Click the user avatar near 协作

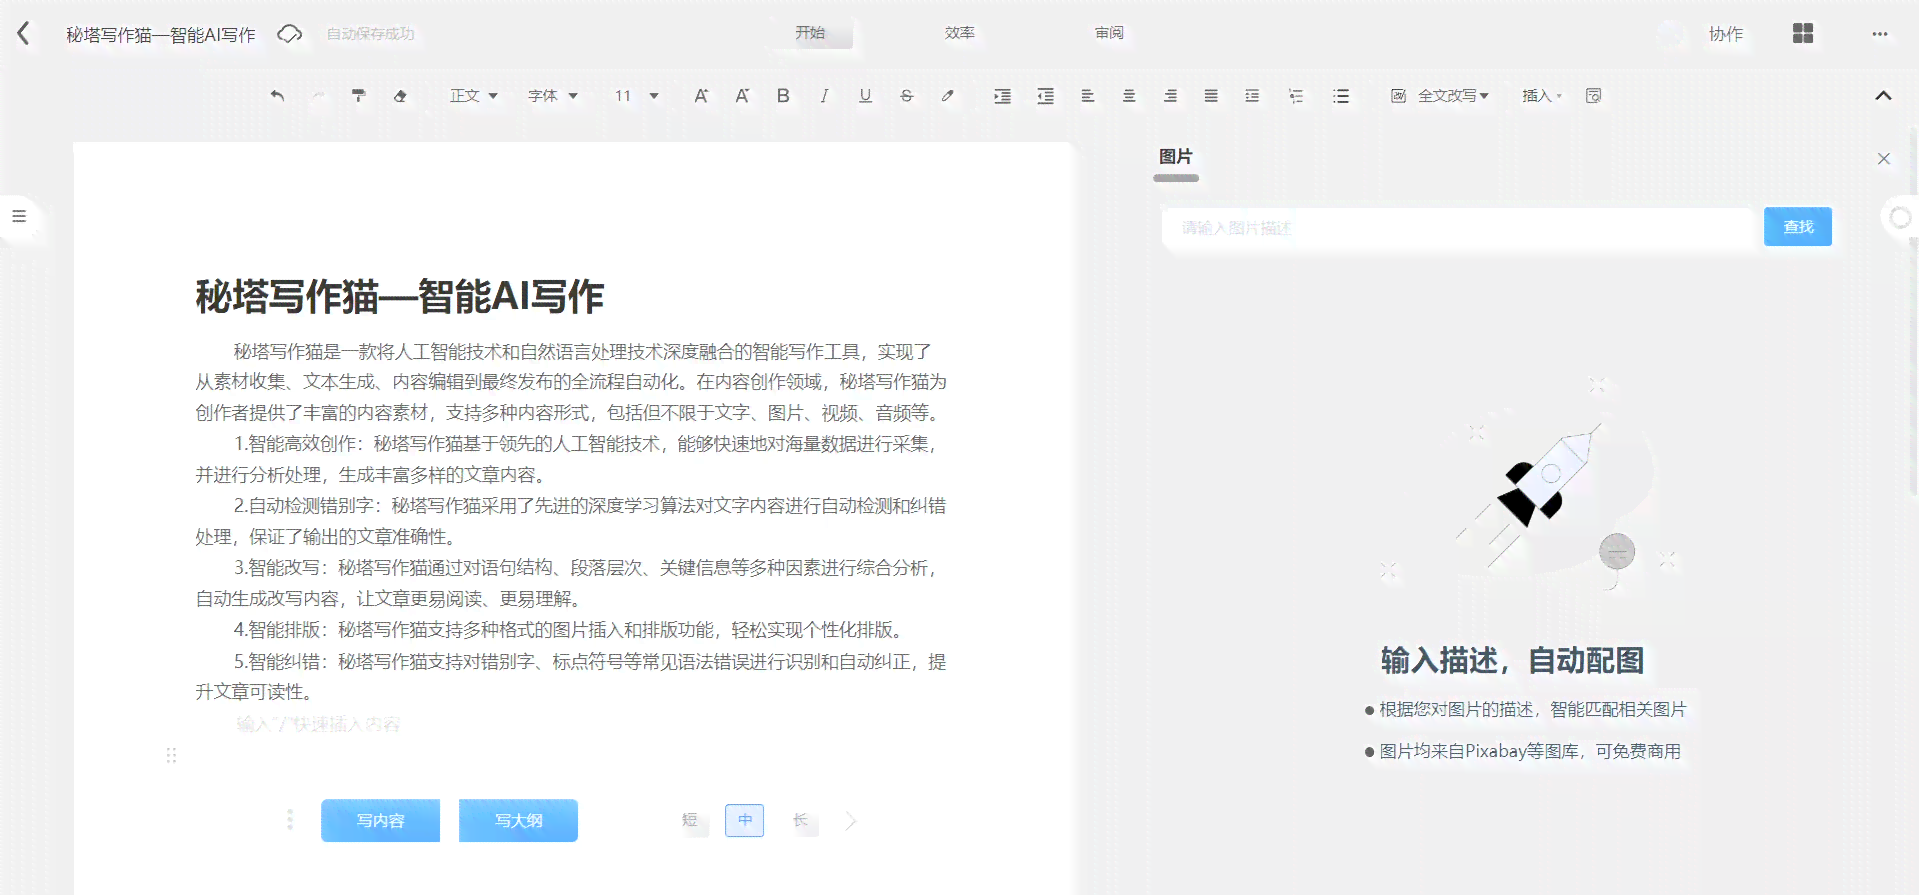(x=1671, y=34)
